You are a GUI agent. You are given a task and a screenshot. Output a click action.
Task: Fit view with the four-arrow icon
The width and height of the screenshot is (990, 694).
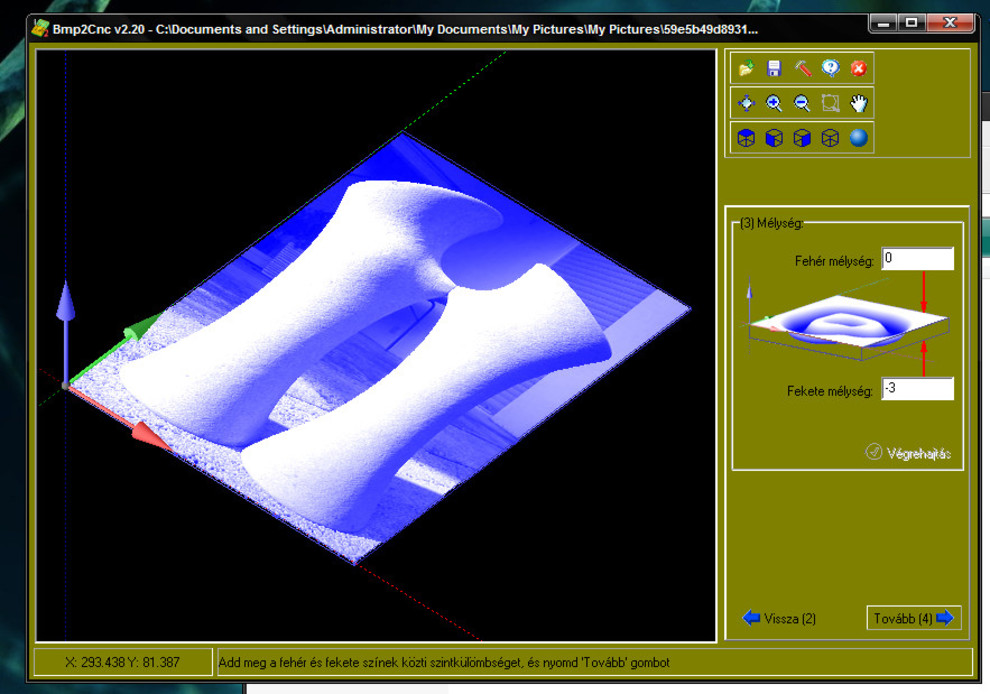pos(746,103)
